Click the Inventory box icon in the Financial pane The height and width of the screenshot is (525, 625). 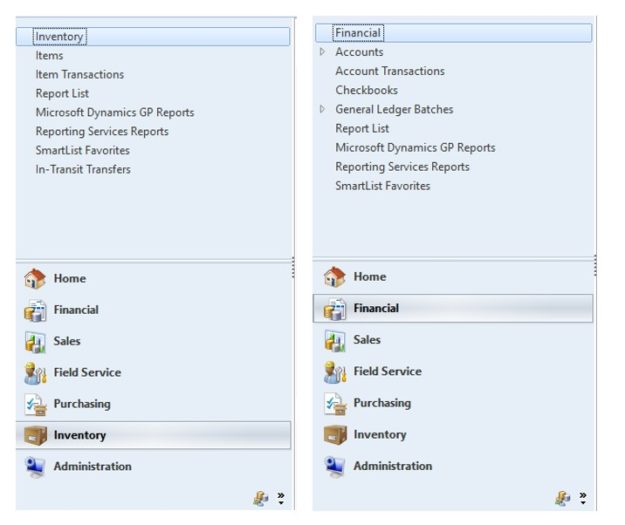point(334,435)
